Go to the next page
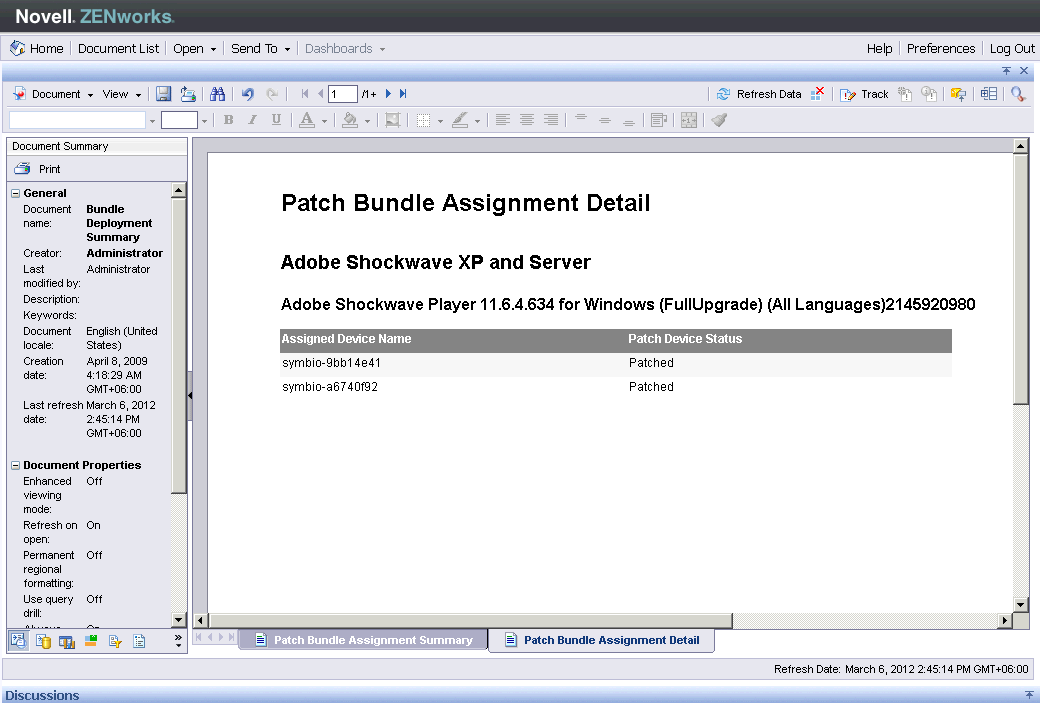This screenshot has width=1040, height=703. (389, 94)
